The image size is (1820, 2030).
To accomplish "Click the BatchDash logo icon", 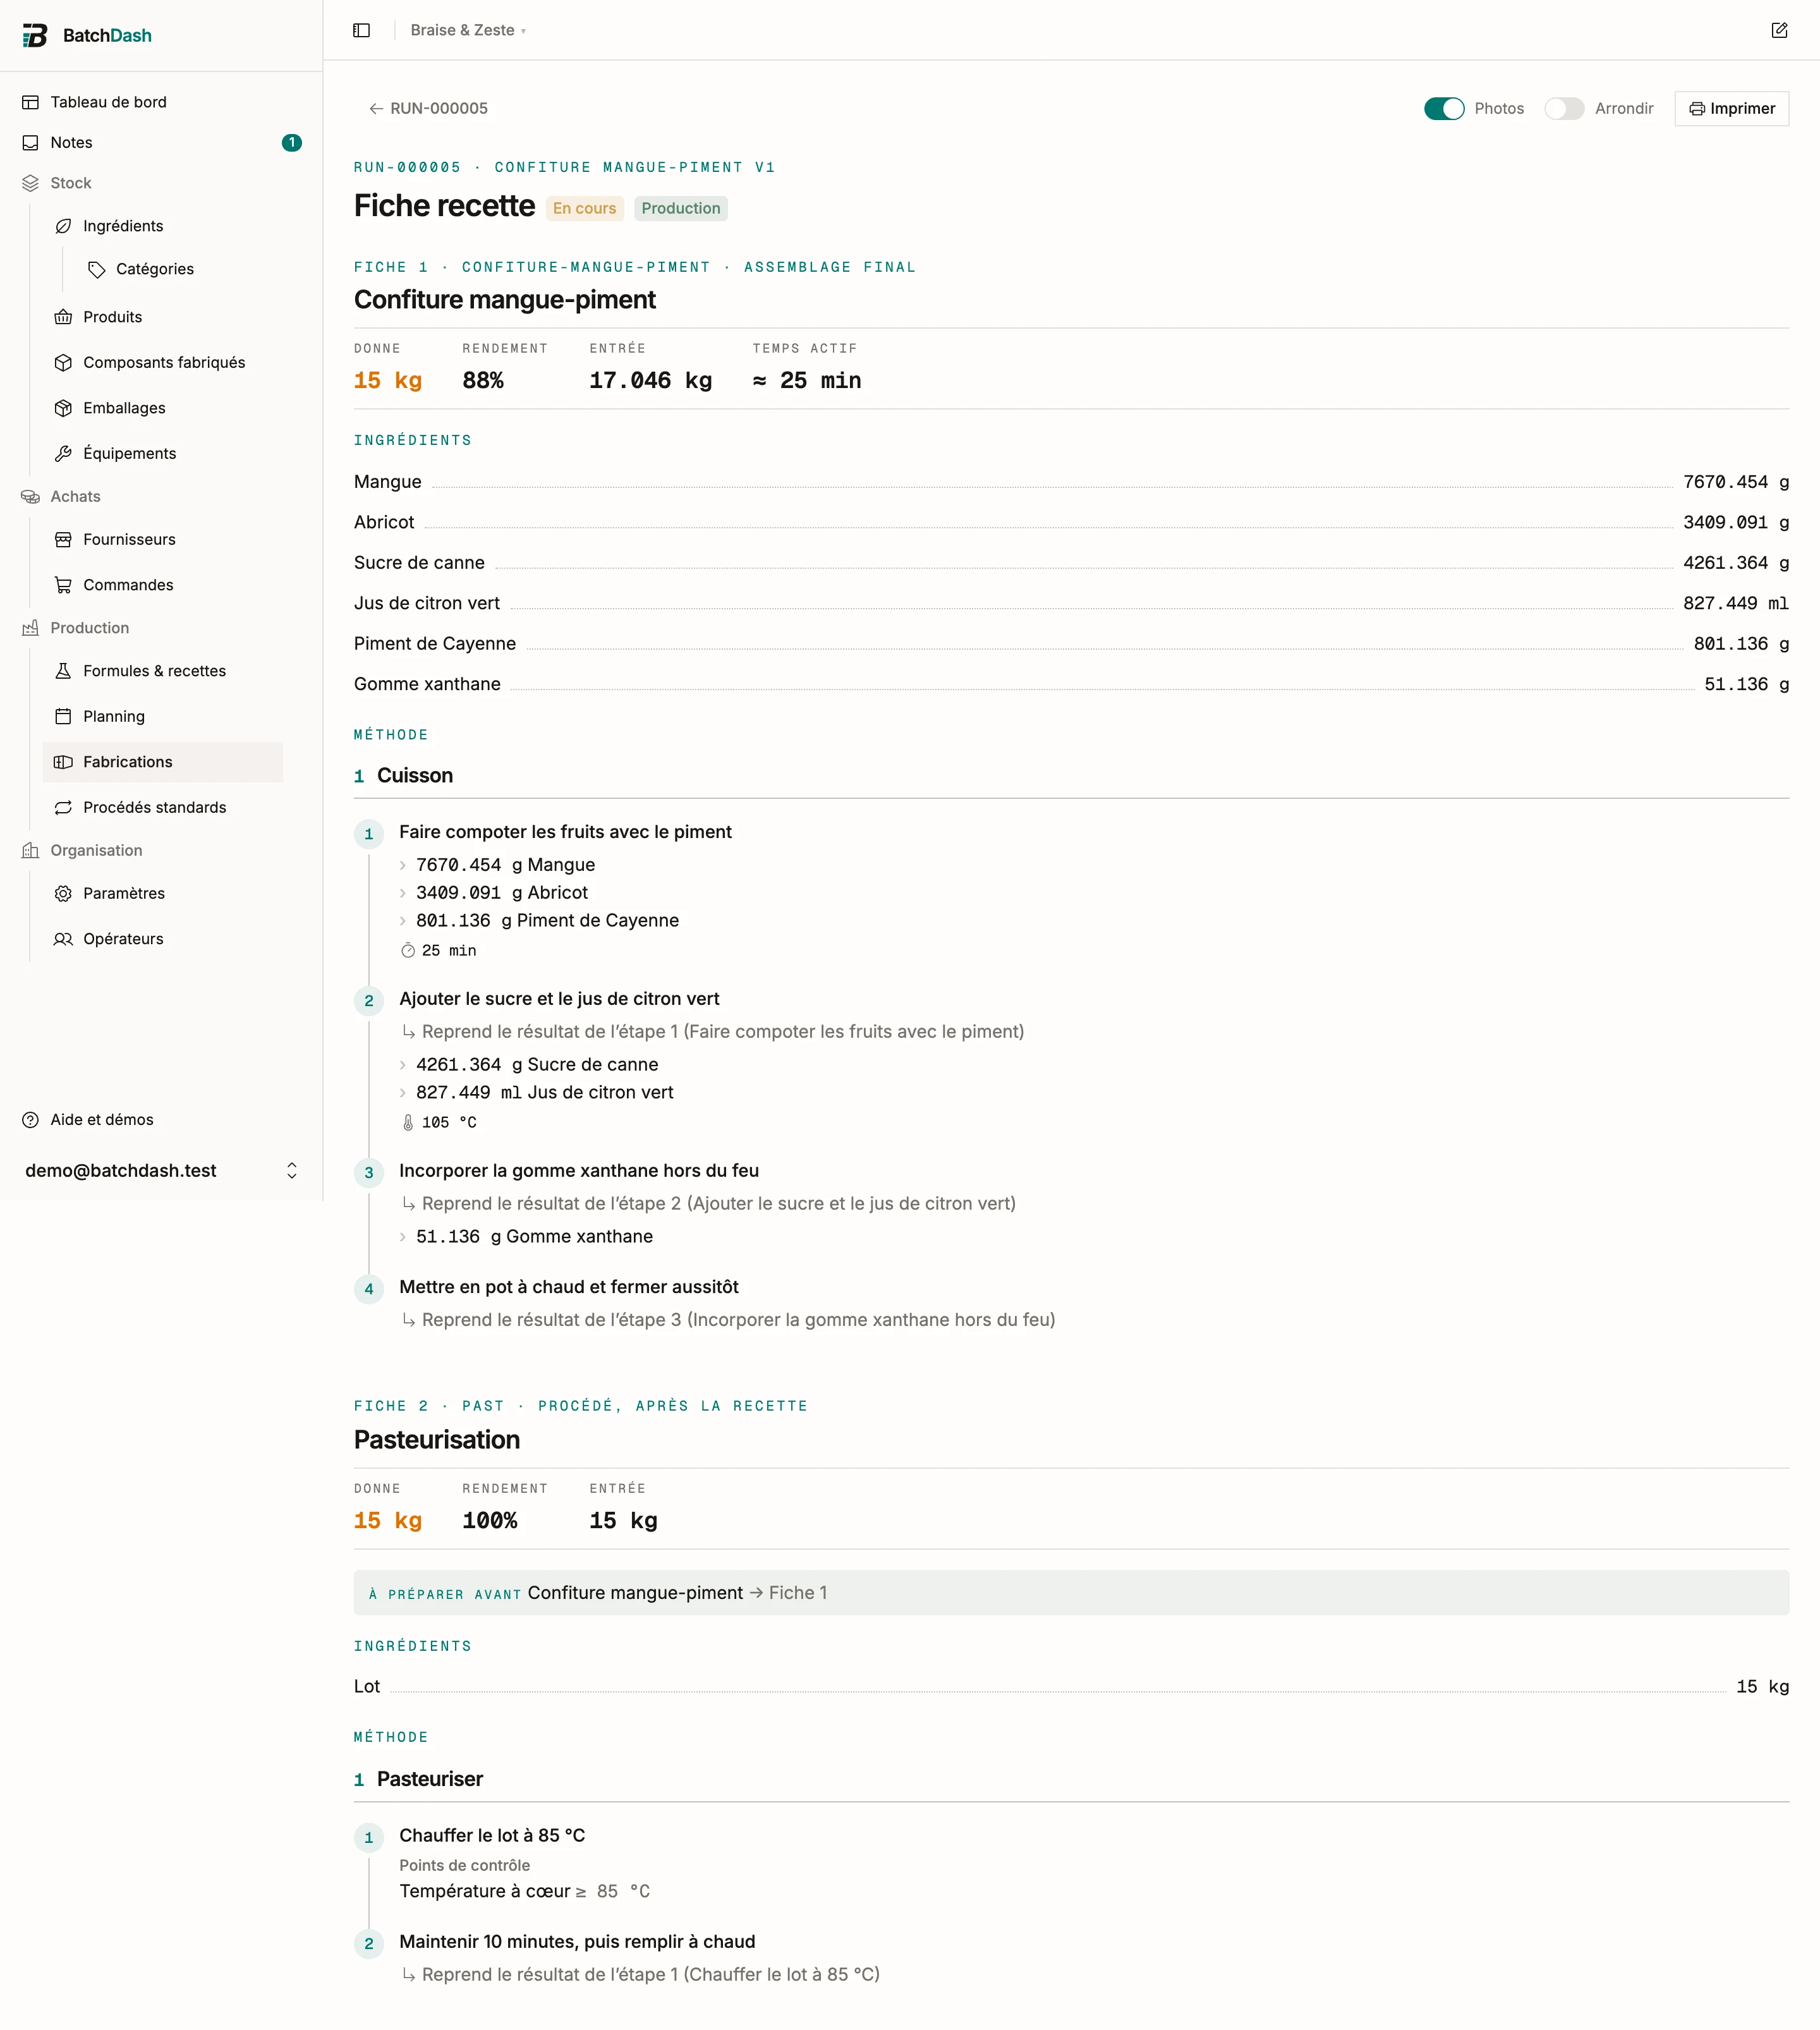I will (x=35, y=35).
